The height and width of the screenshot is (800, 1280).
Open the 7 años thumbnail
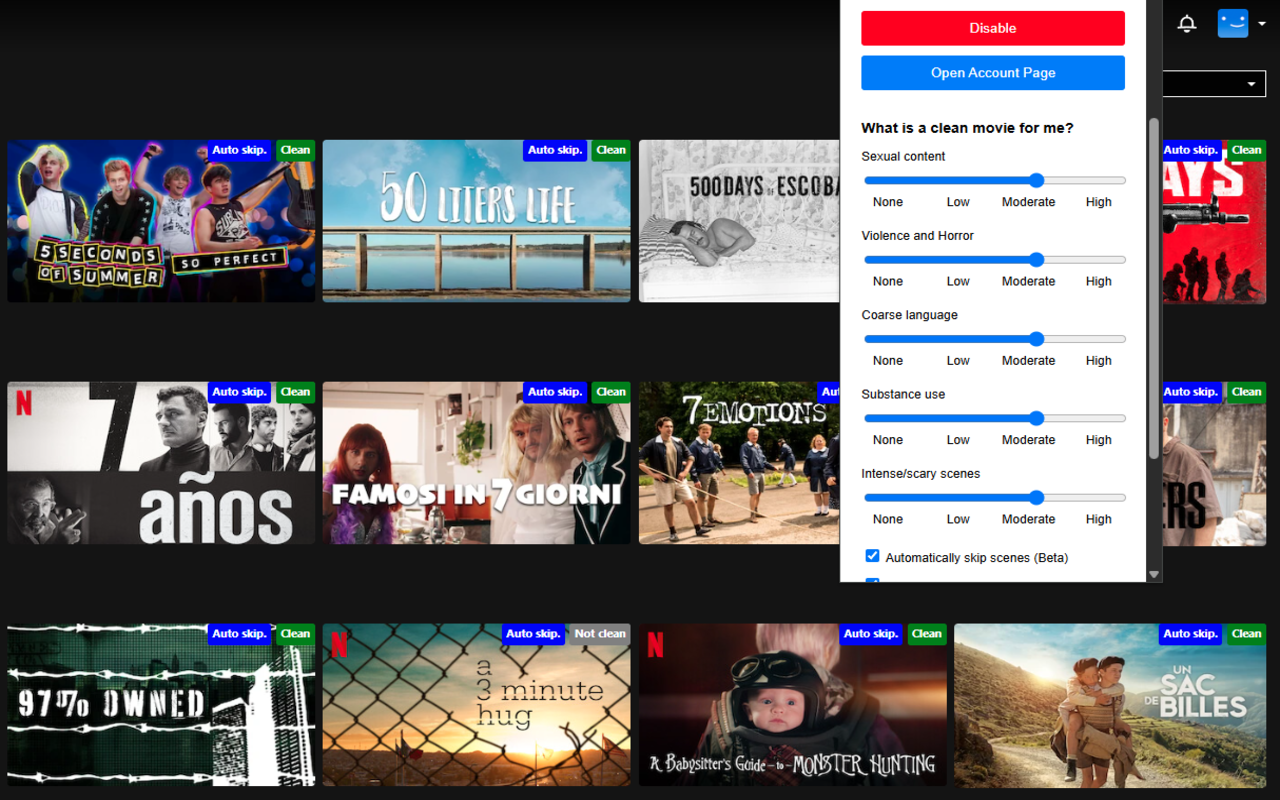pos(161,463)
